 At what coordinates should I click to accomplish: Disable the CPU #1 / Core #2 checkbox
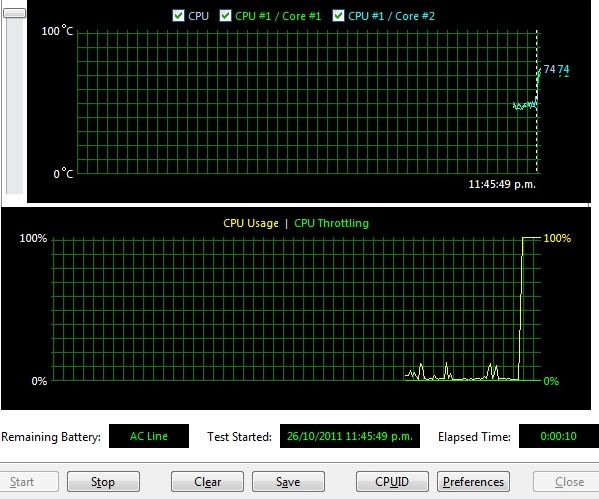tap(338, 16)
